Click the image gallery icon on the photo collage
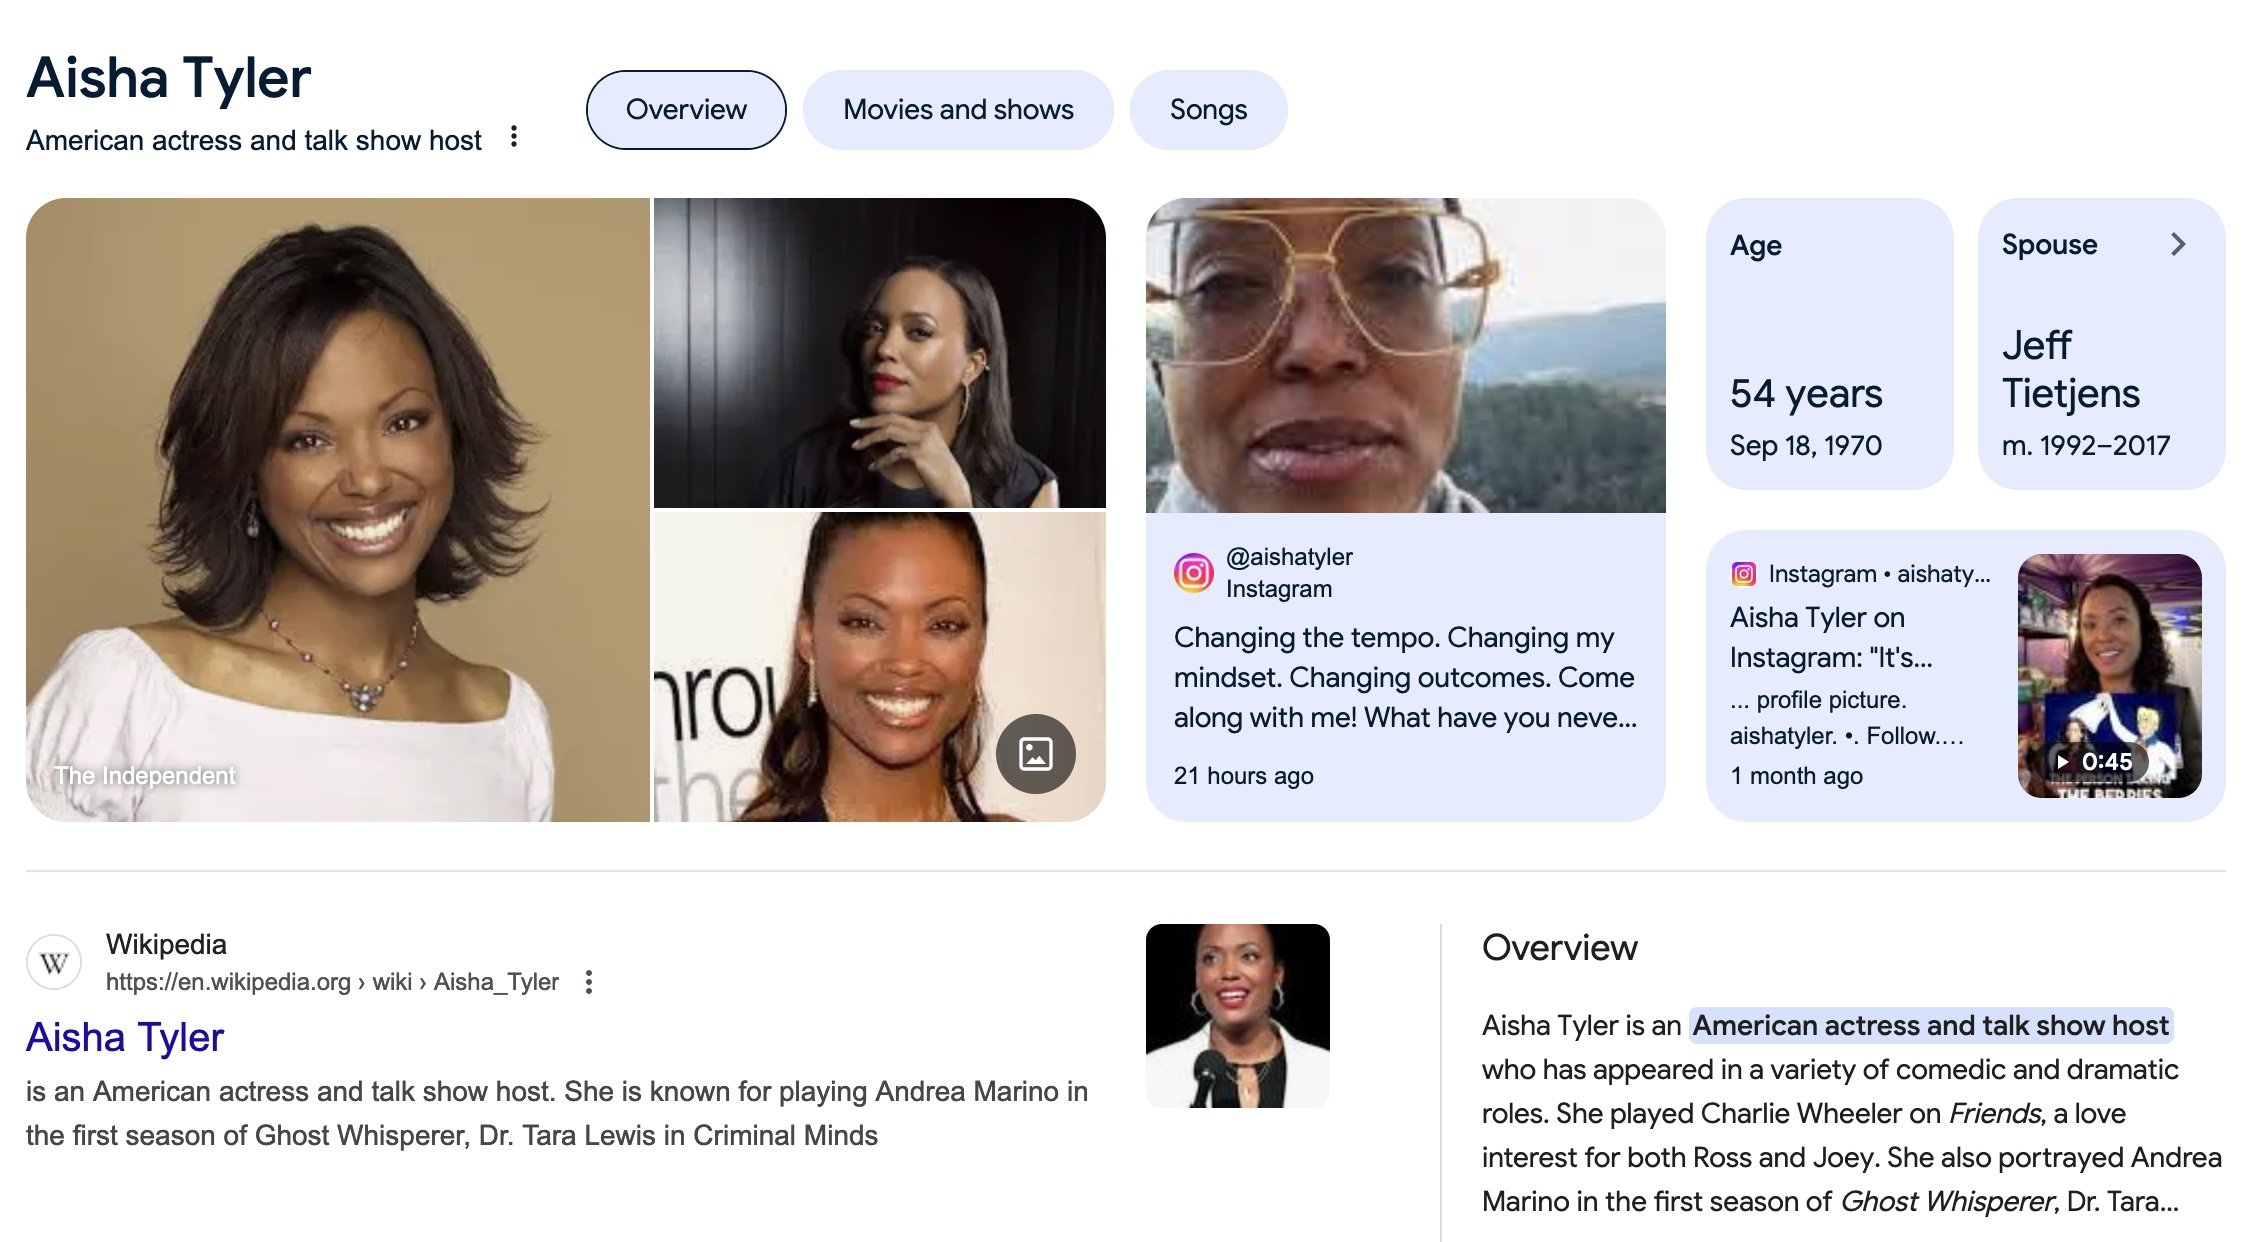 coord(1035,754)
